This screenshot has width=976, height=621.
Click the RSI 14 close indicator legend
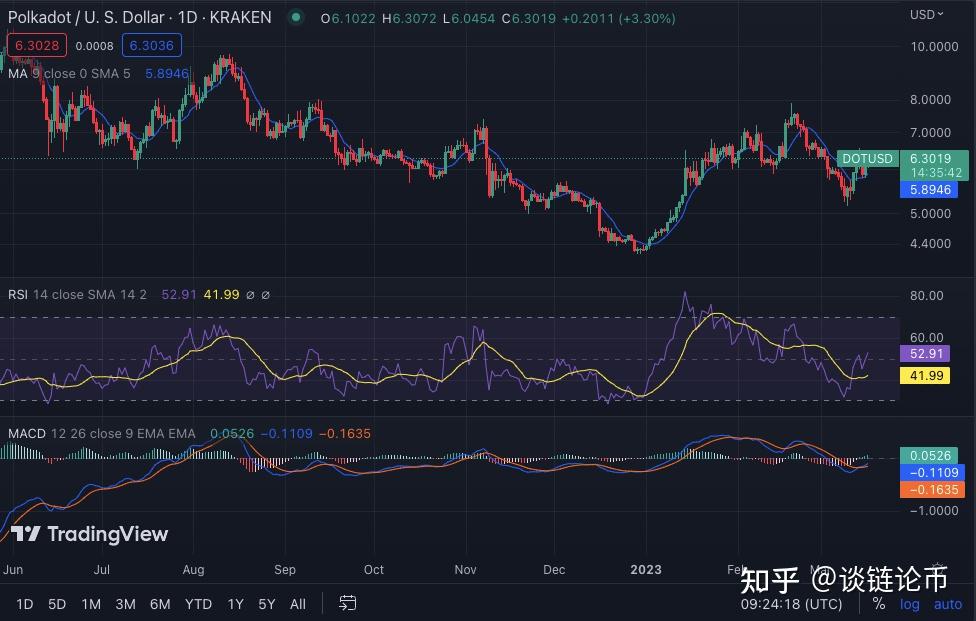pos(77,294)
